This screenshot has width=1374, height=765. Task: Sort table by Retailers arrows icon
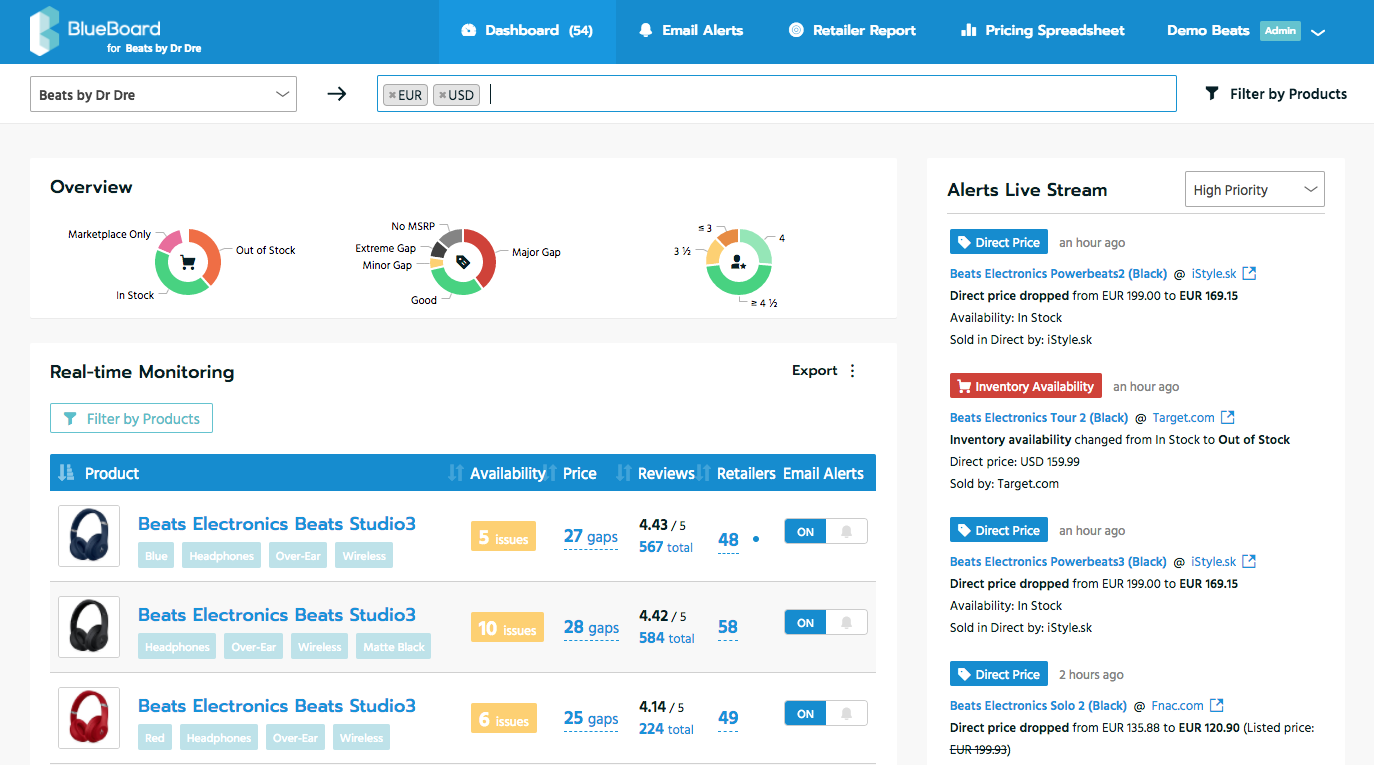point(703,473)
